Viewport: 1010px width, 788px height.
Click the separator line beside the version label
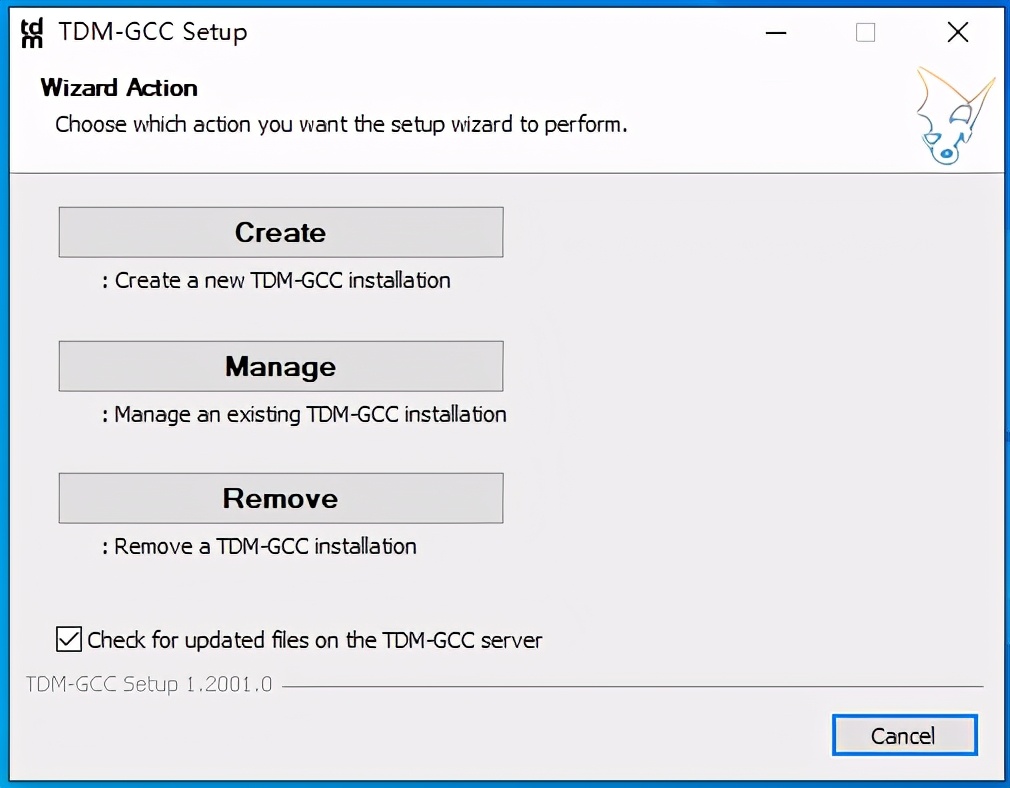pyautogui.click(x=630, y=686)
